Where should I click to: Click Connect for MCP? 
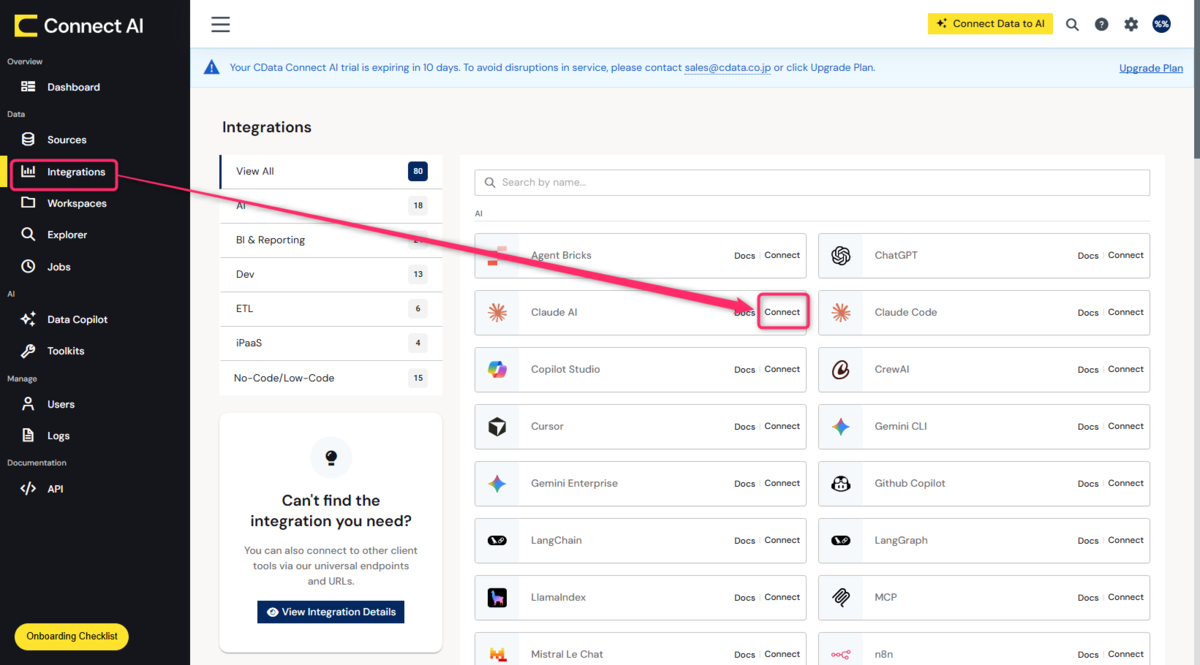click(x=1126, y=597)
